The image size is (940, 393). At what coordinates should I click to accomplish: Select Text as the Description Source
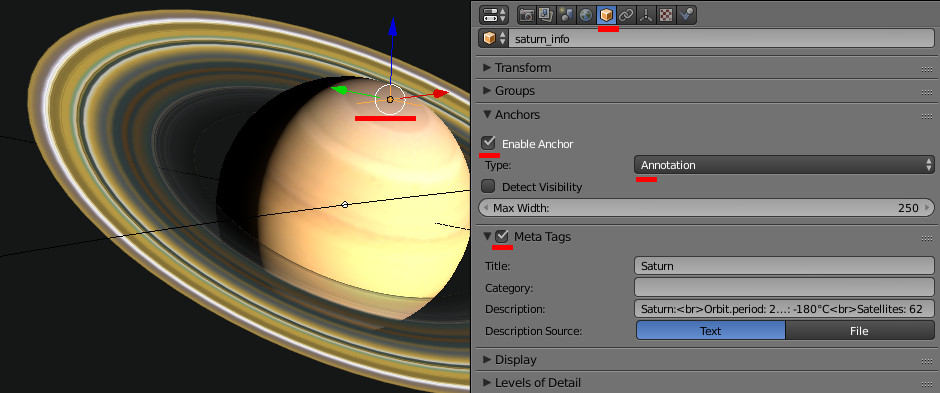pos(710,331)
